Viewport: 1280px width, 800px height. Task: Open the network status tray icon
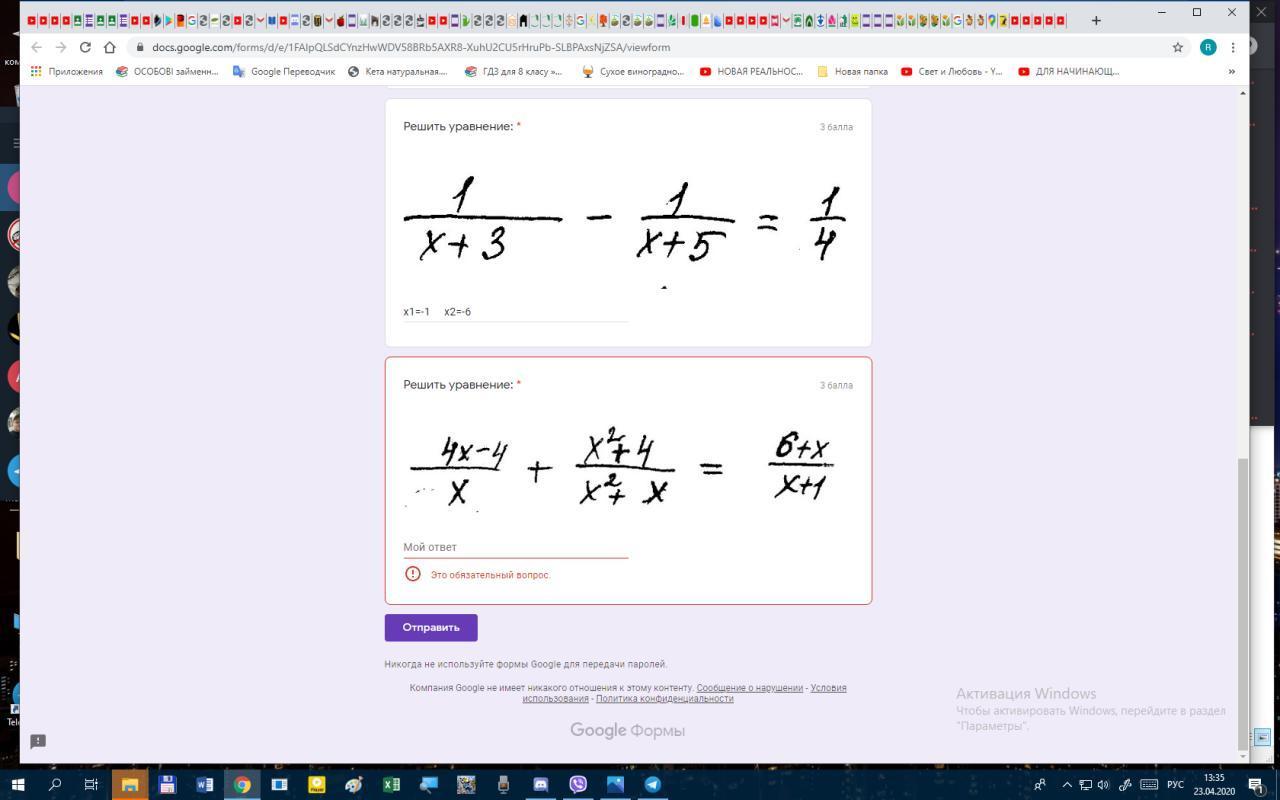pyautogui.click(x=1085, y=785)
